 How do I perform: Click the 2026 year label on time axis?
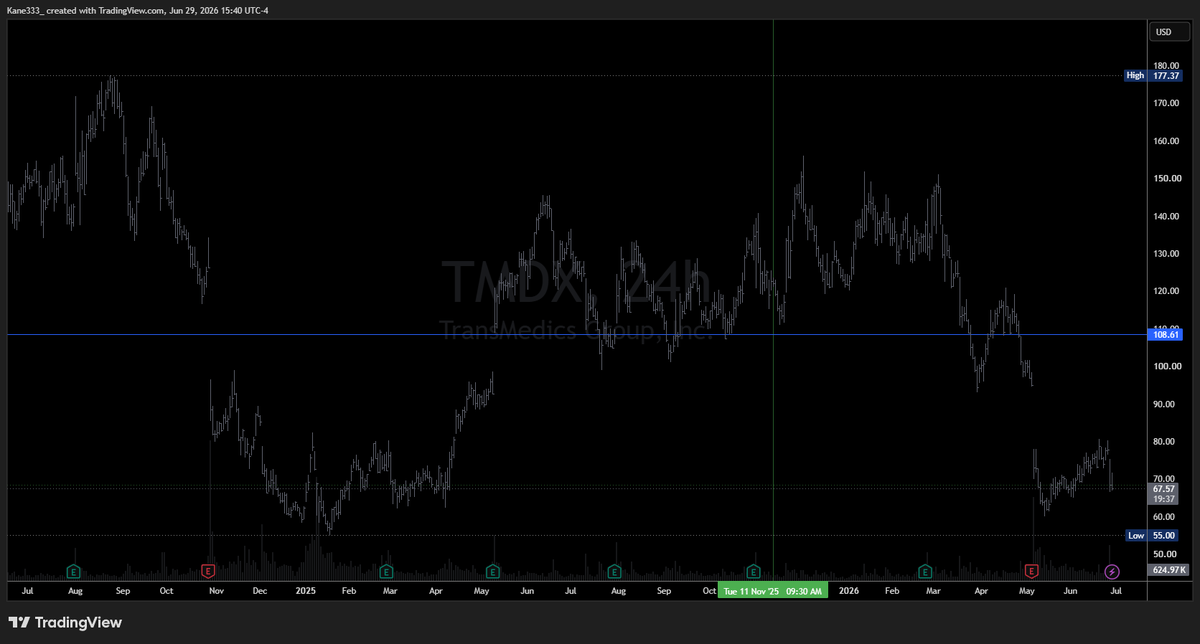click(x=849, y=591)
